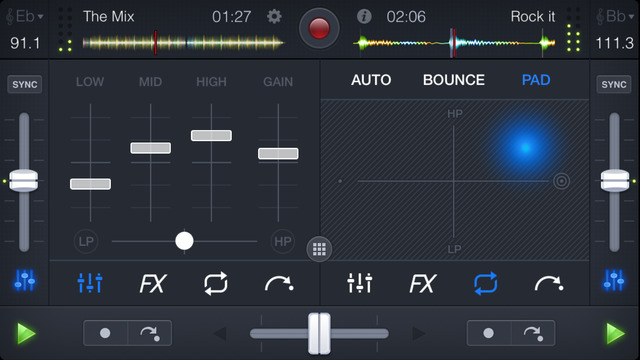Viewport: 640px width, 360px height.
Task: Jump to cue on right deck
Action: (533, 333)
